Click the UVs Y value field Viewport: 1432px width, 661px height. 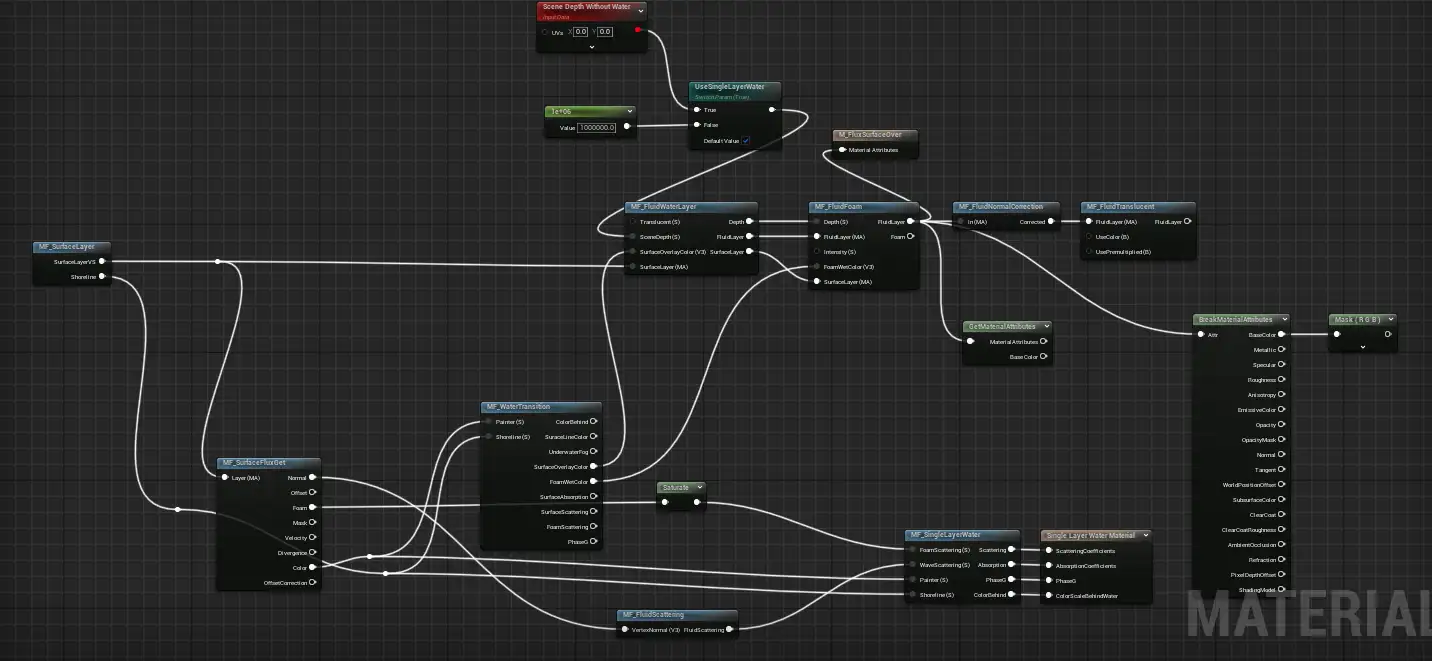pos(605,32)
